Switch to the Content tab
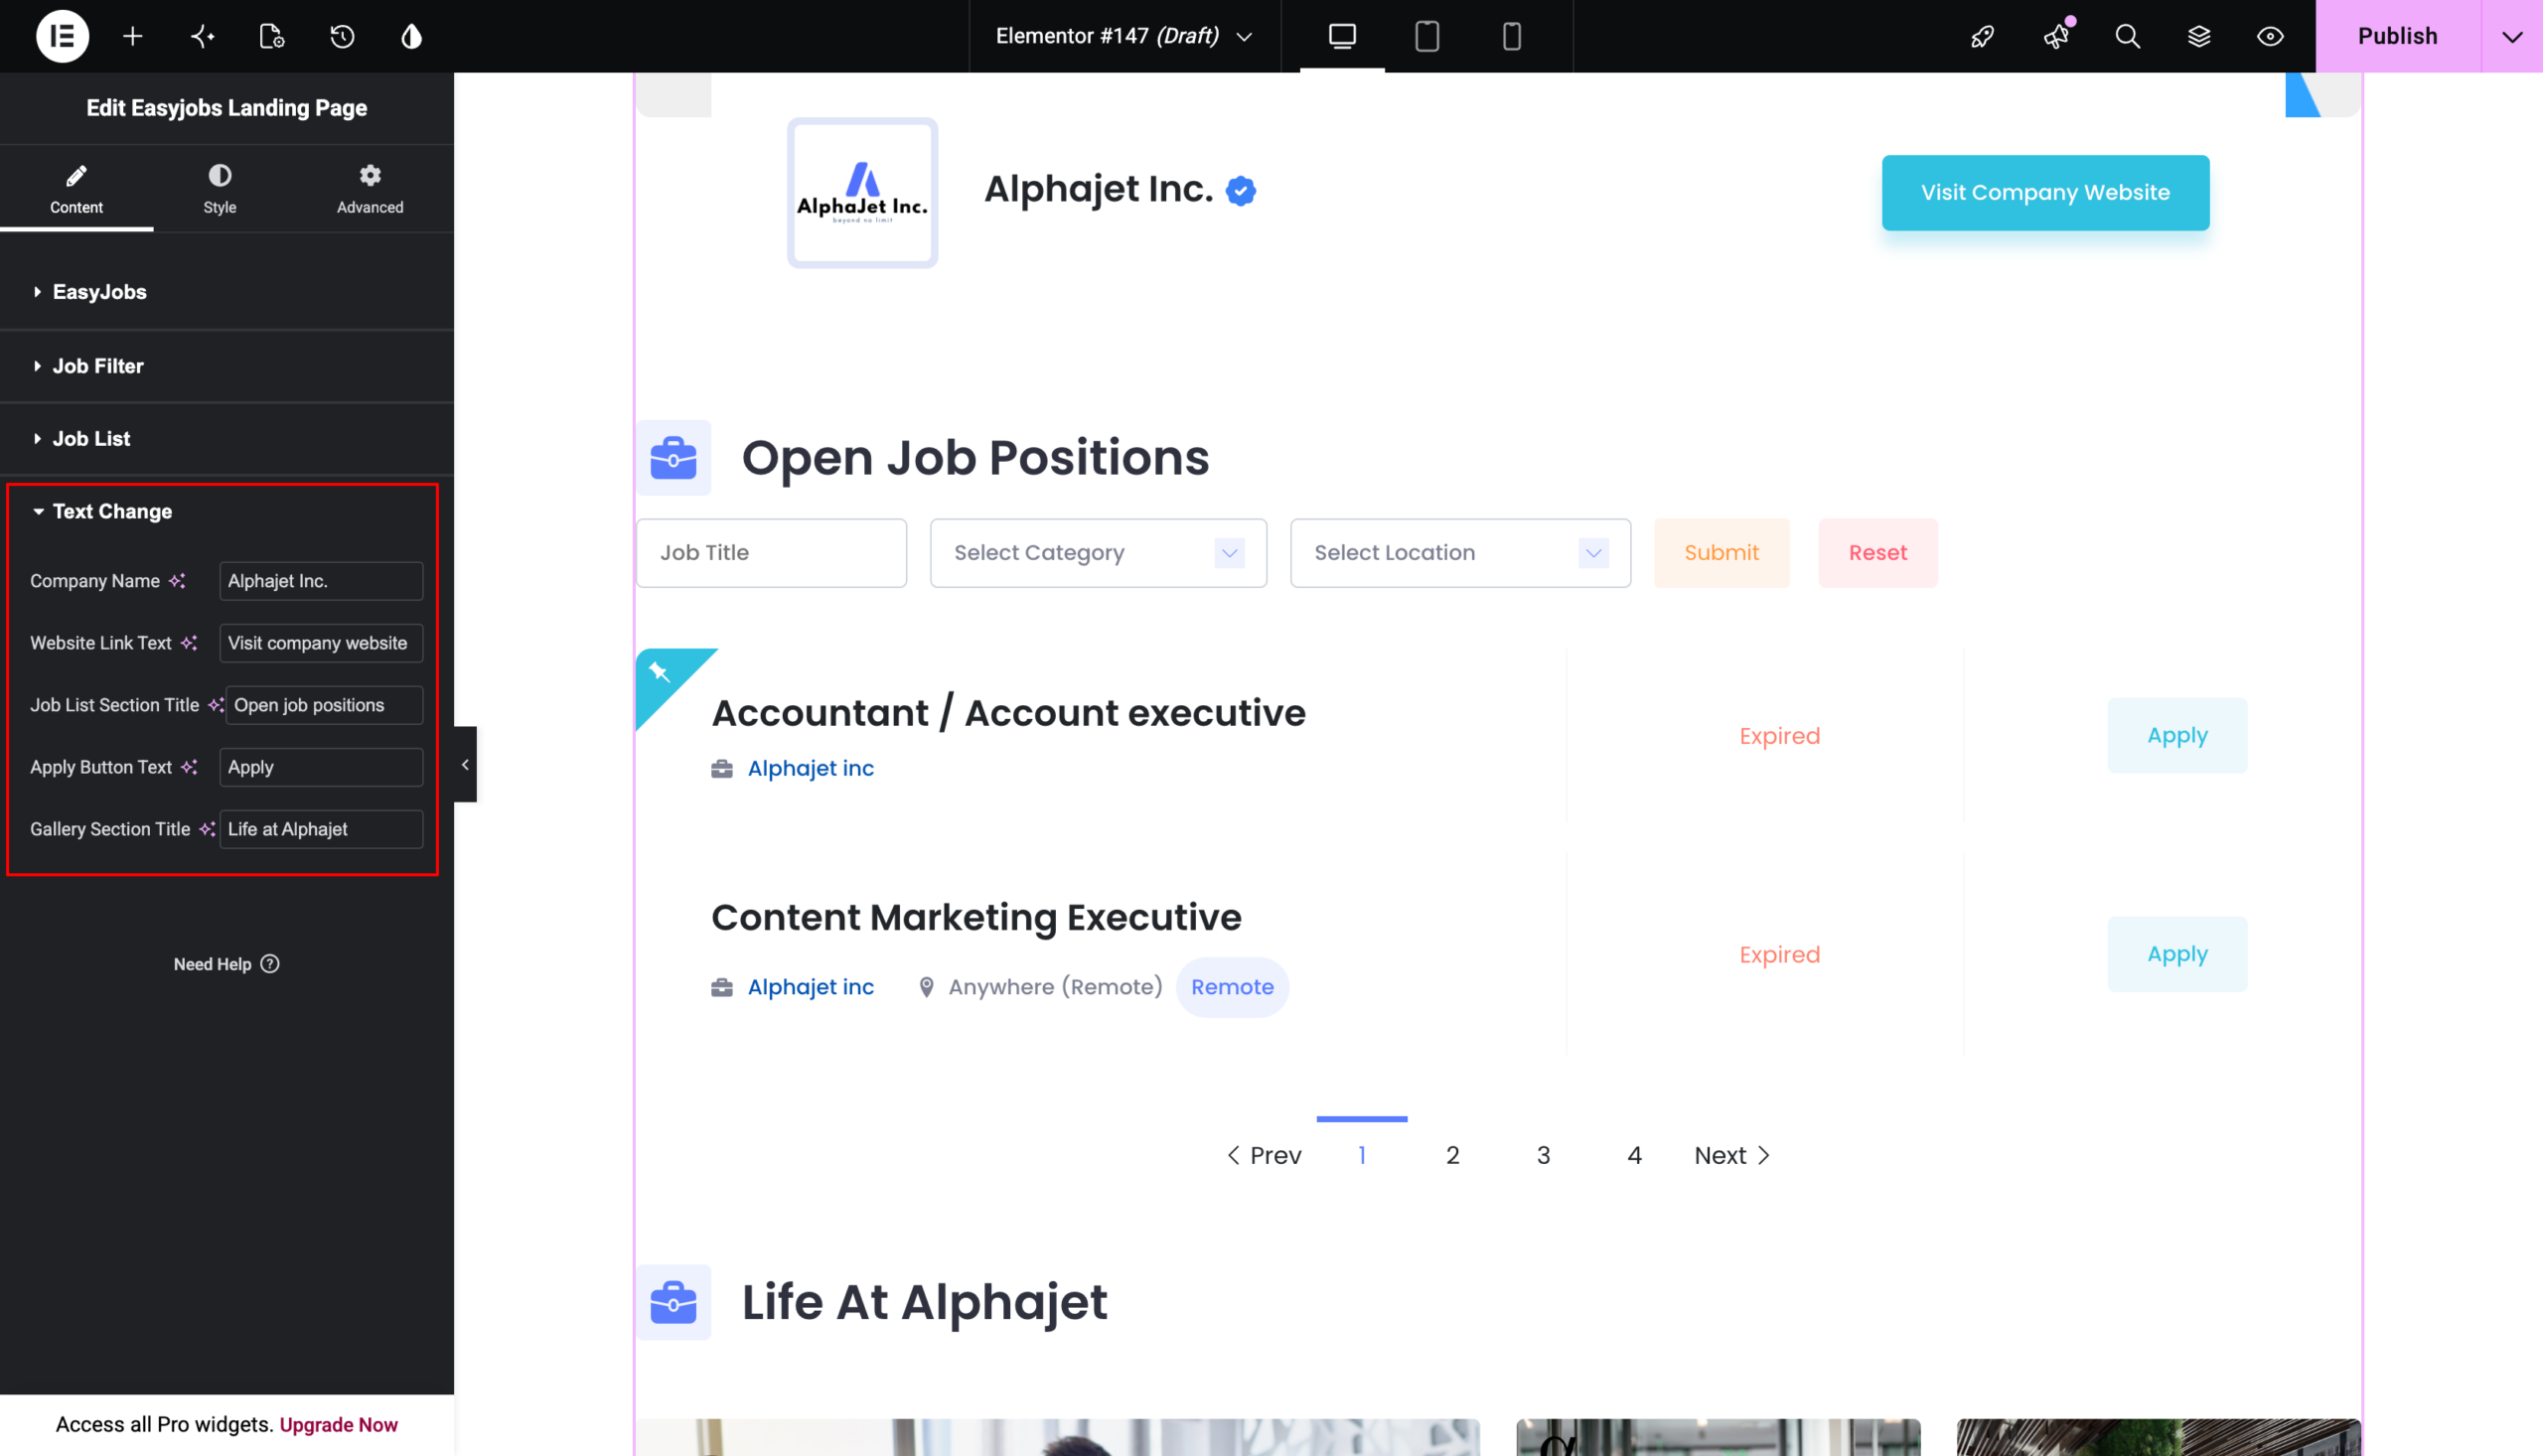This screenshot has width=2543, height=1456. [x=76, y=189]
